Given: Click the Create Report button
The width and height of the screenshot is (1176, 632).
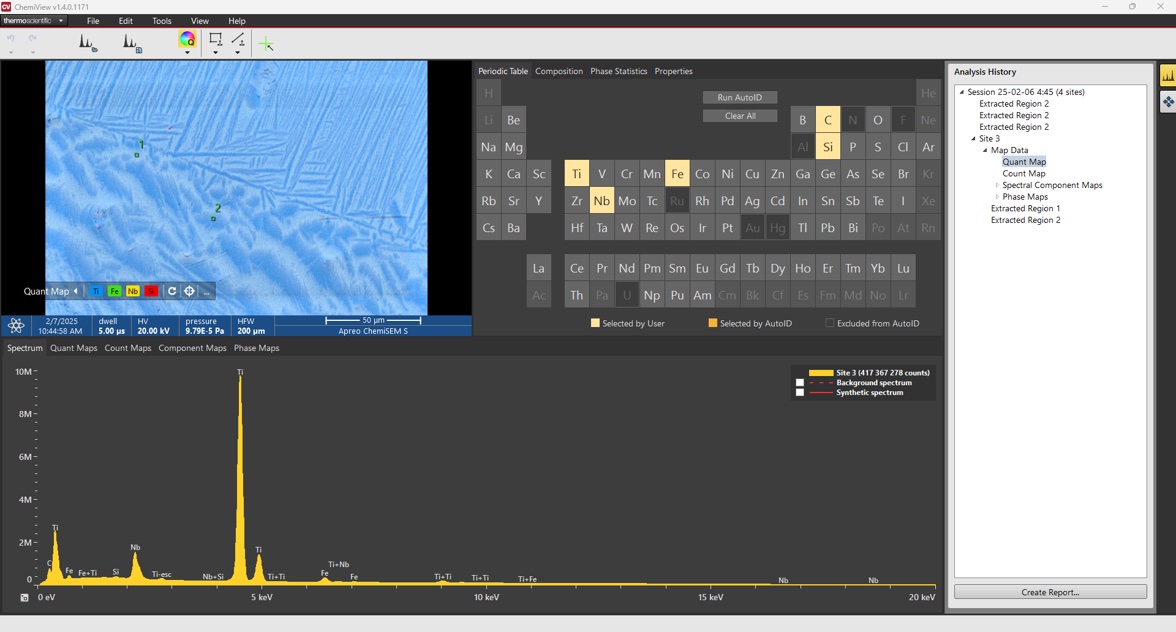Looking at the screenshot, I should tap(1049, 592).
